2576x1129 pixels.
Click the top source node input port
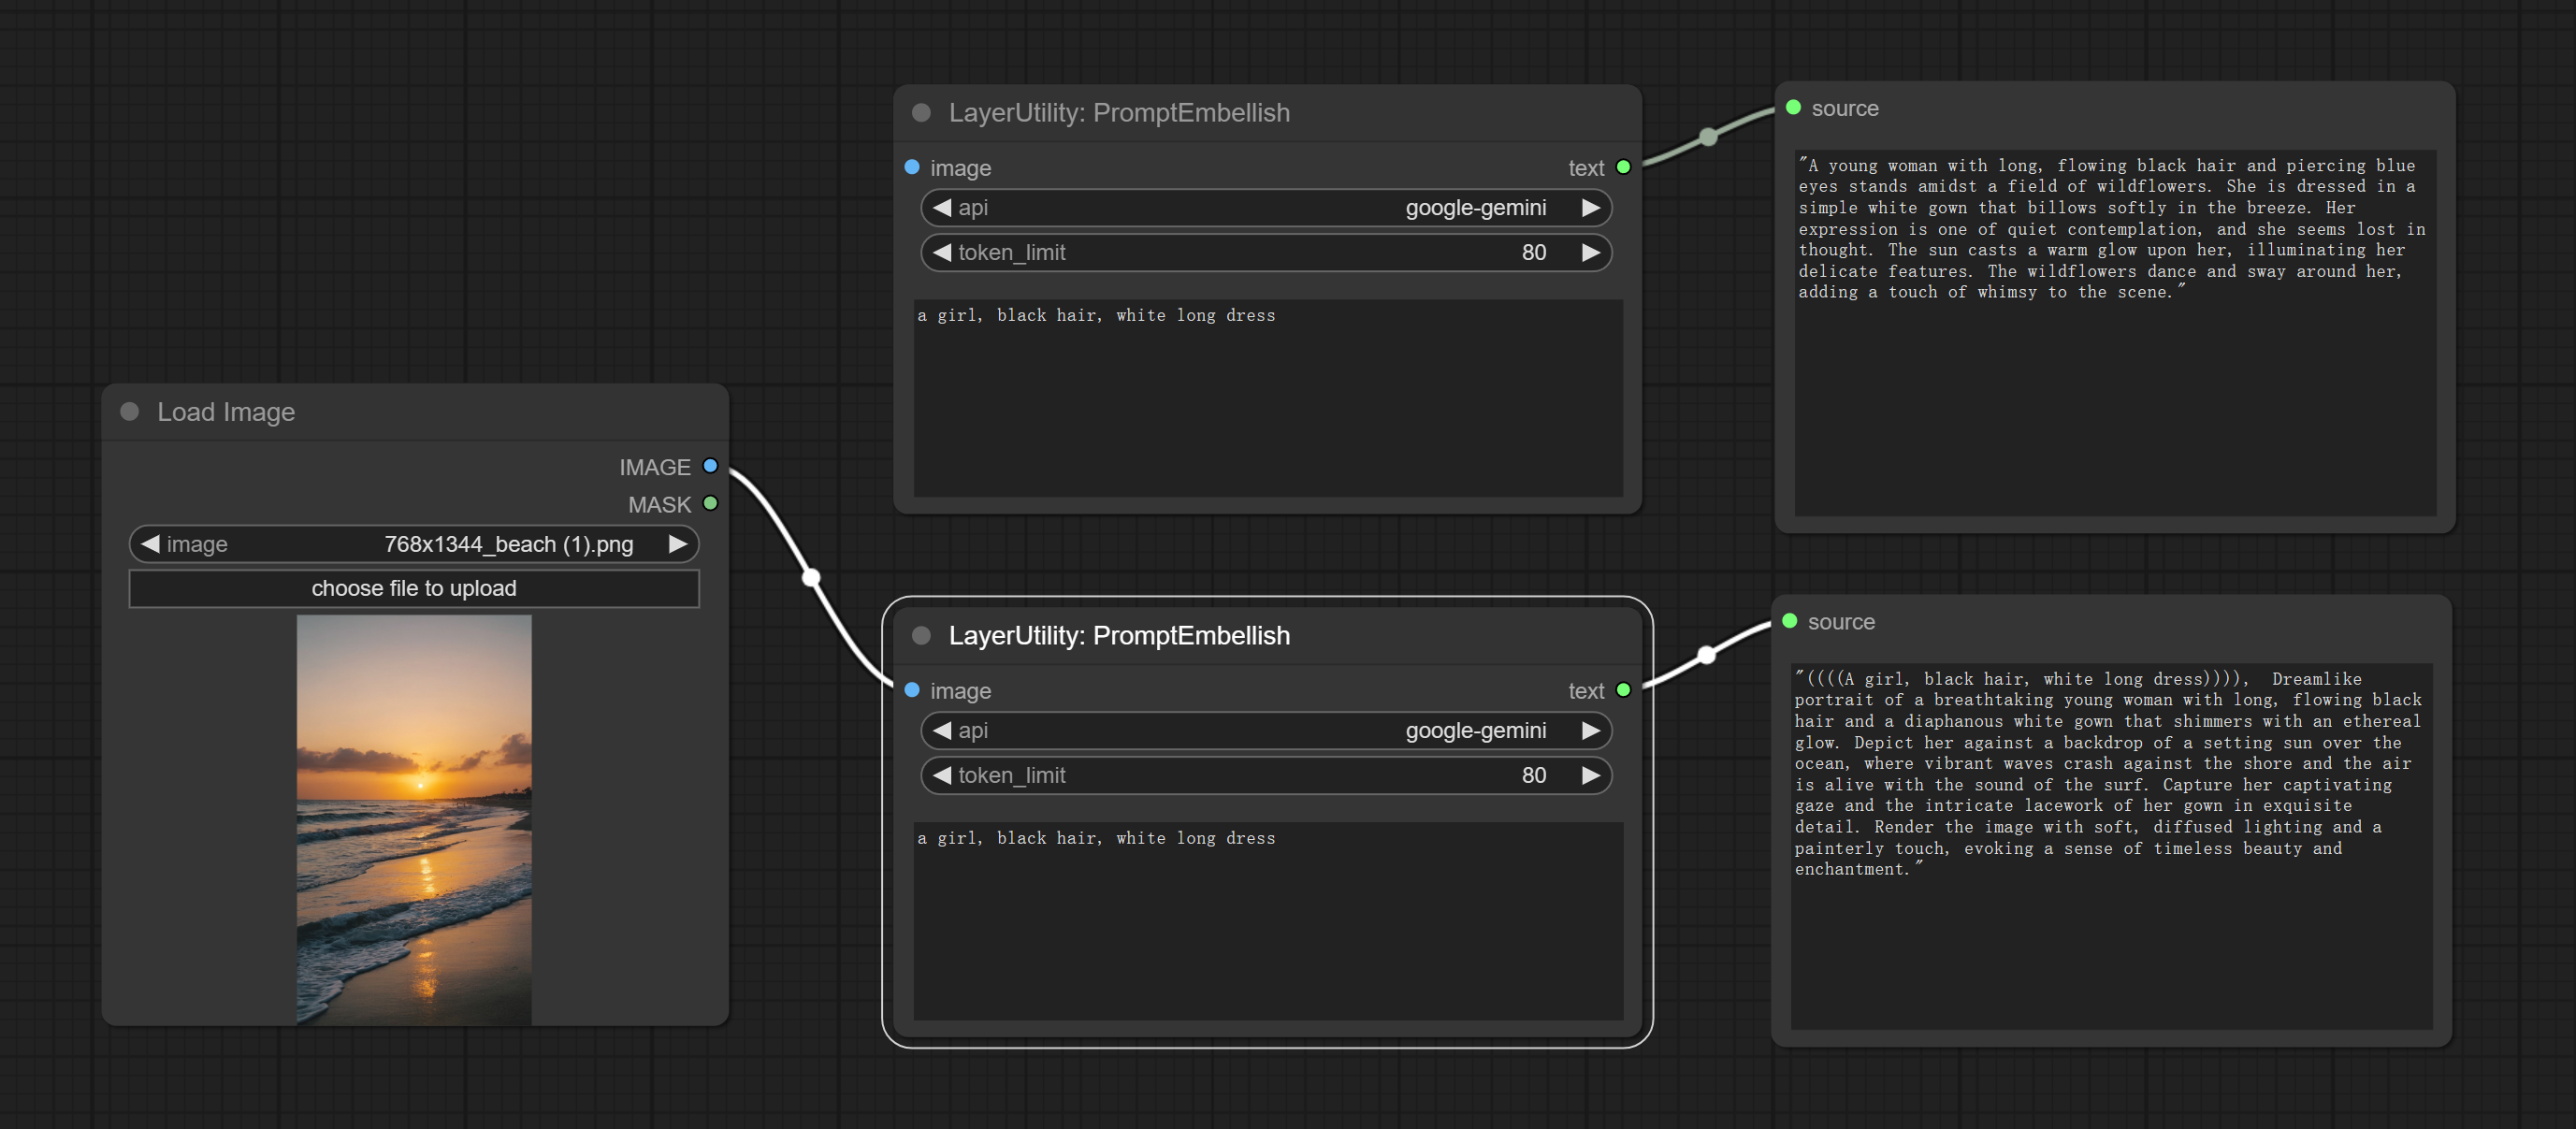[1793, 108]
